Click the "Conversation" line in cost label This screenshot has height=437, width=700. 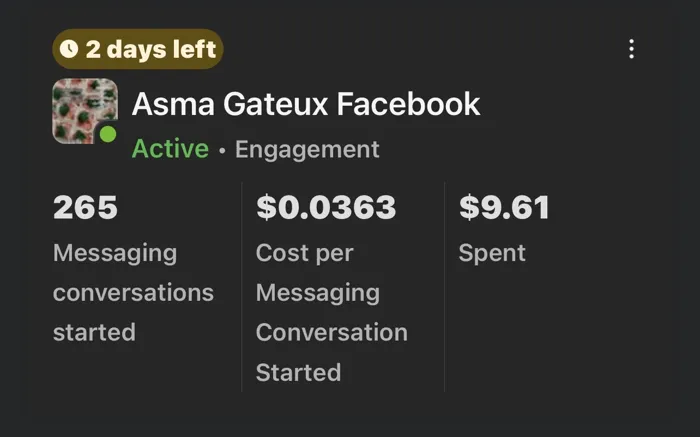(x=331, y=332)
